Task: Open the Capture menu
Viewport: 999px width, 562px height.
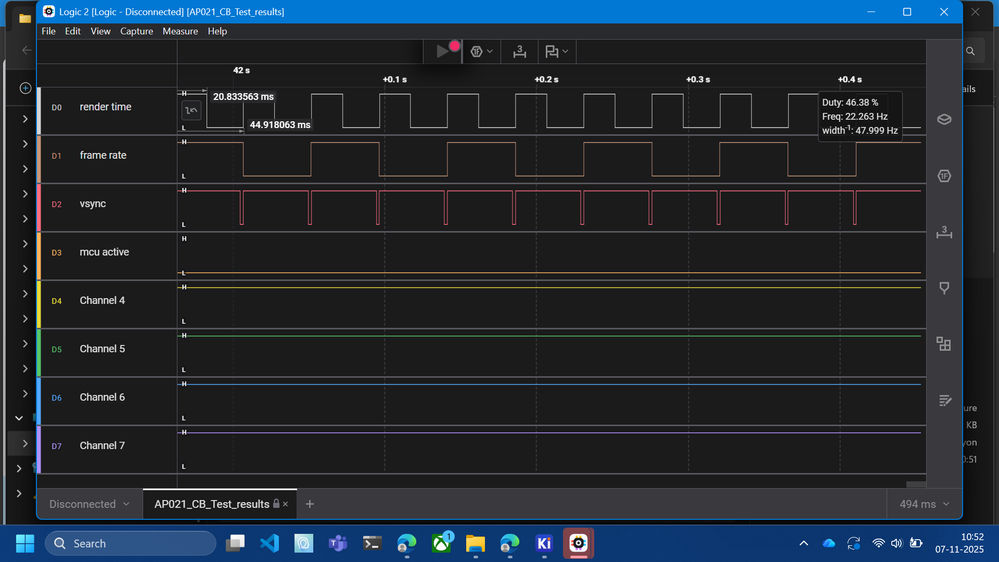Action: pyautogui.click(x=136, y=31)
